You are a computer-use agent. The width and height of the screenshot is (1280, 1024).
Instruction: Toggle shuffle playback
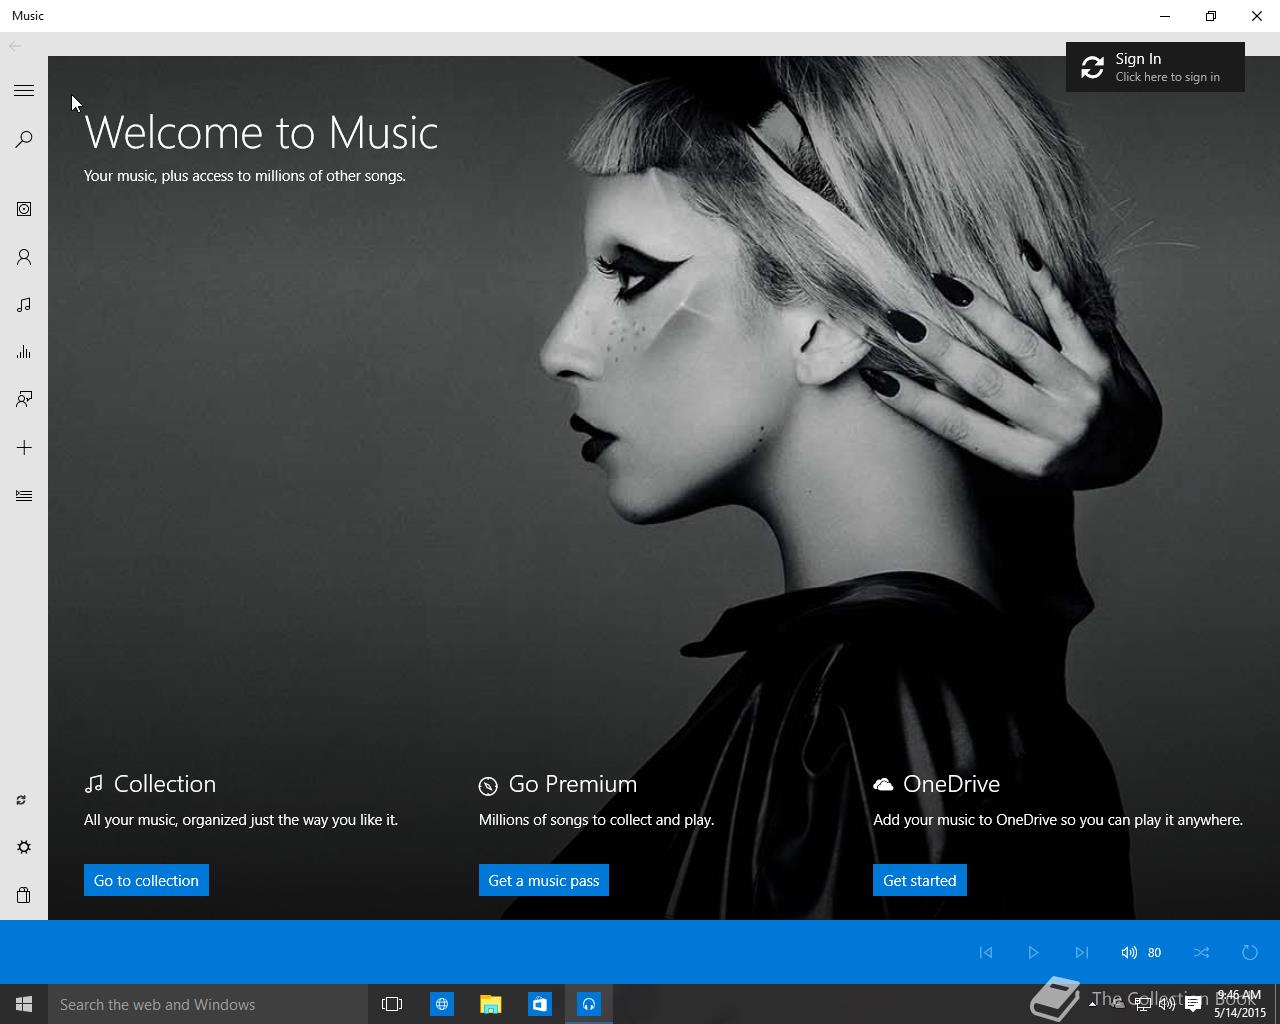(1202, 952)
